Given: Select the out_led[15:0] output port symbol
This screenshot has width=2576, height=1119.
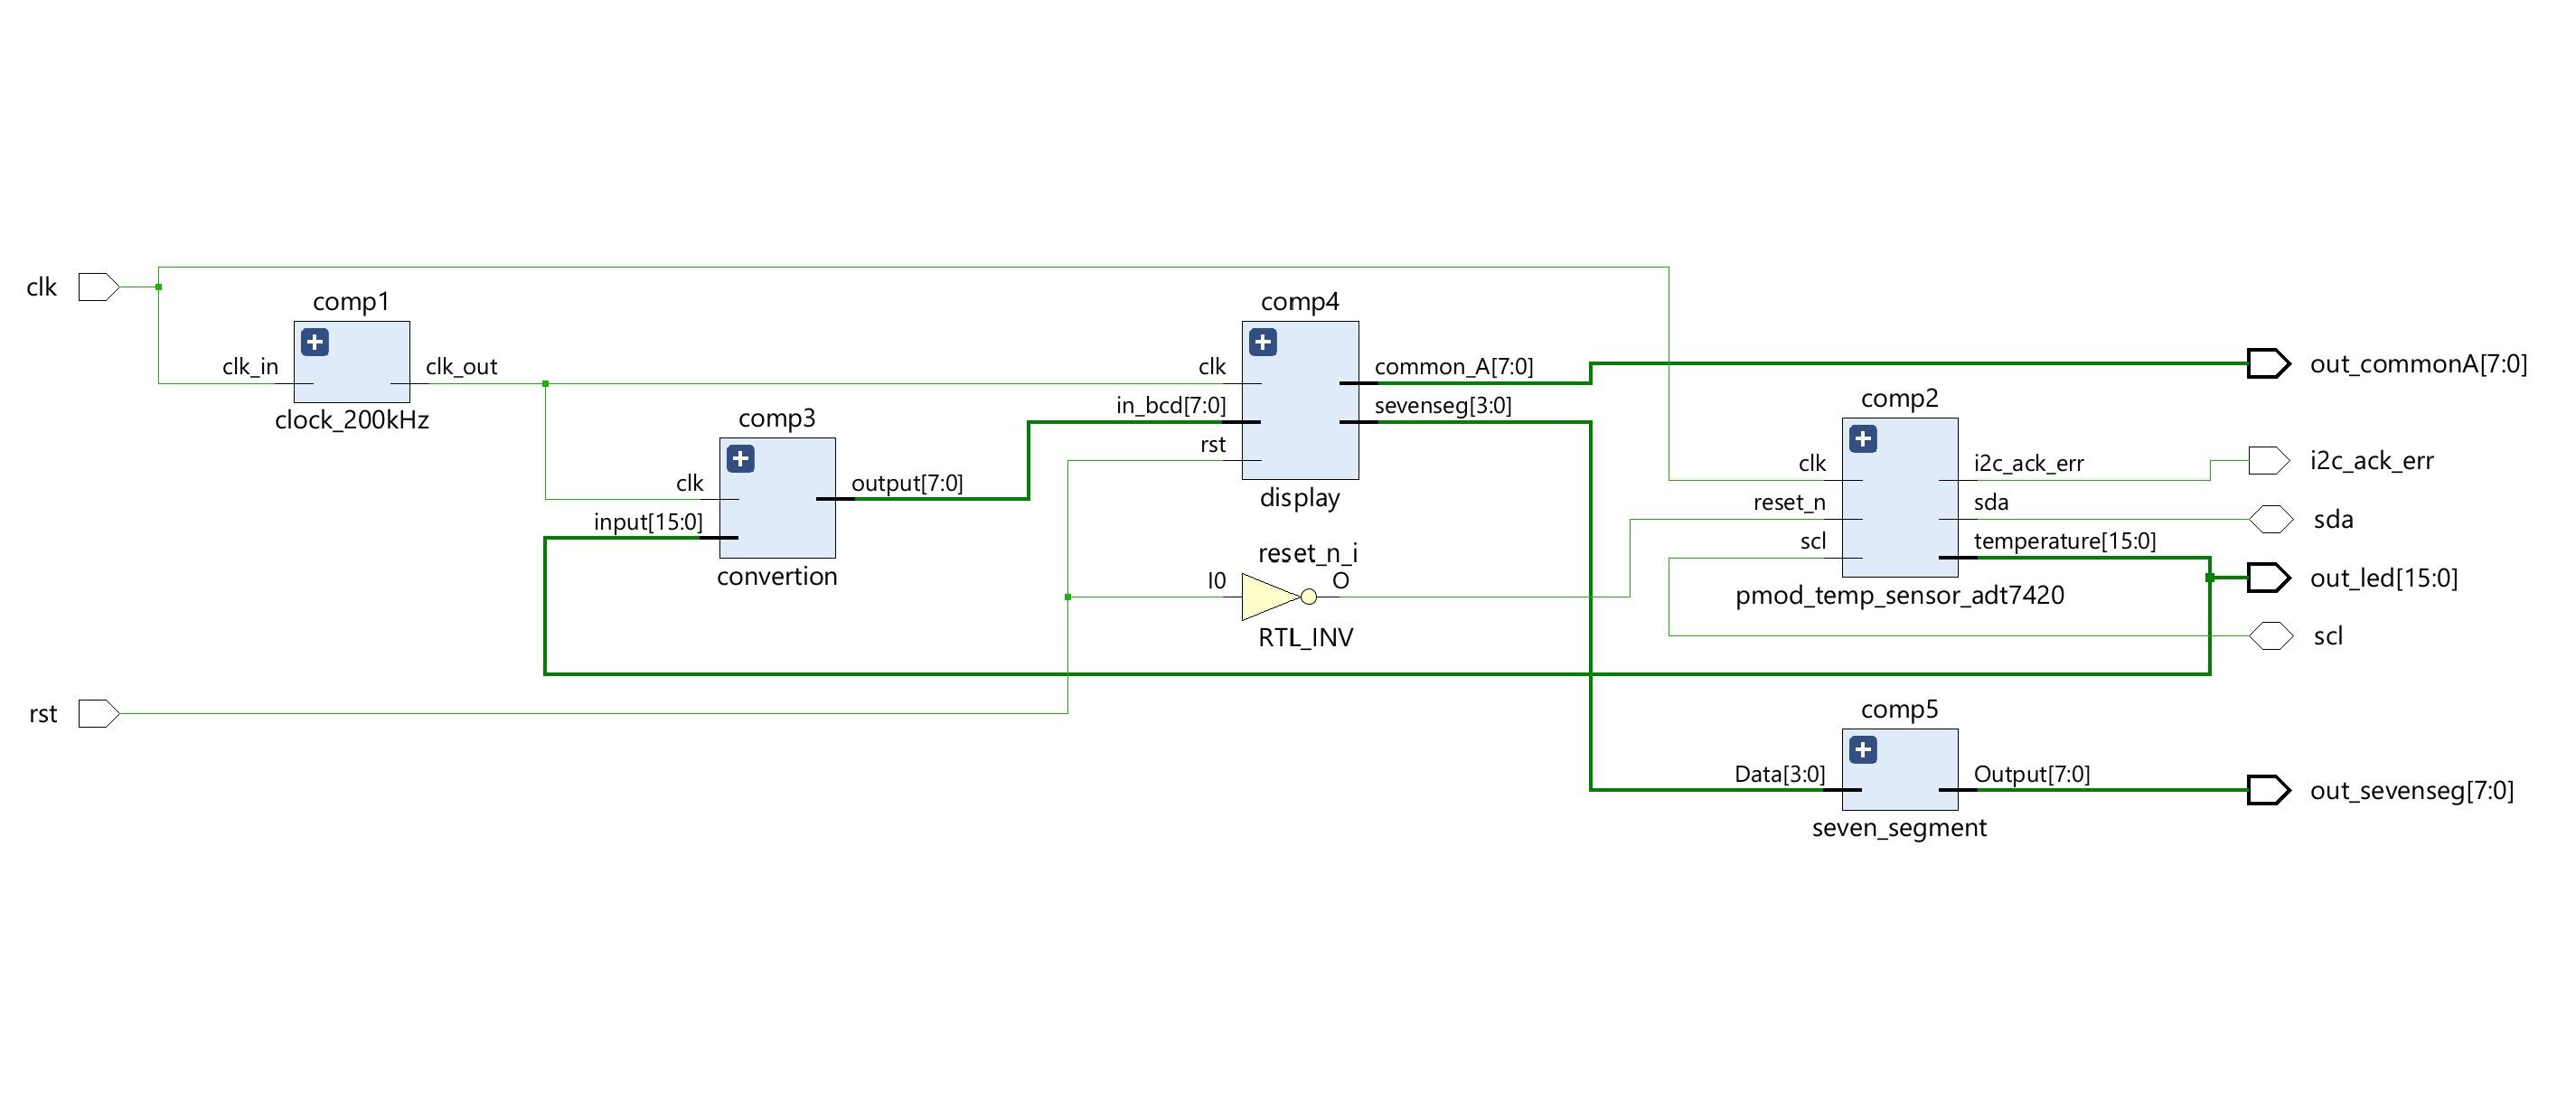Looking at the screenshot, I should click(x=2268, y=578).
